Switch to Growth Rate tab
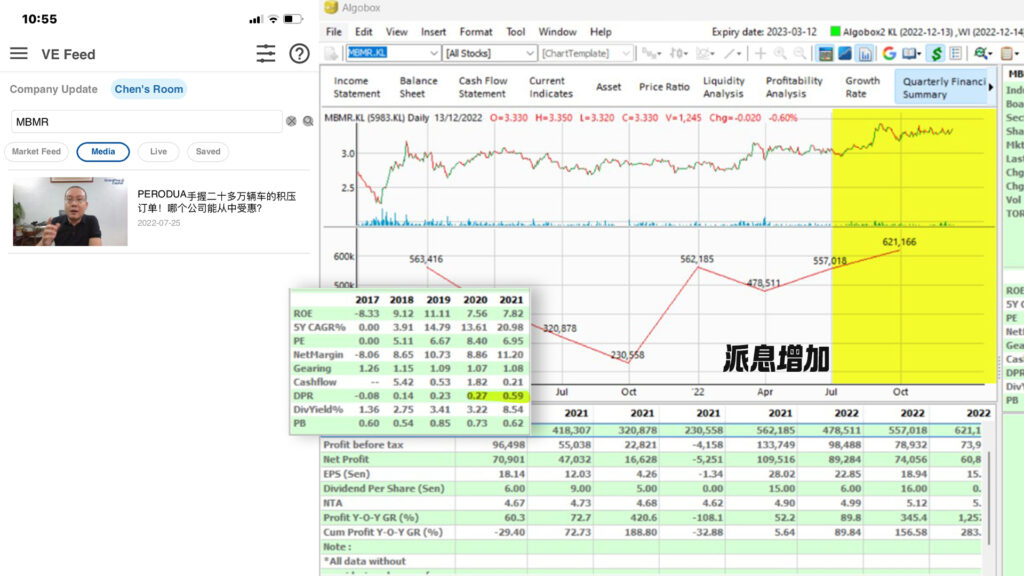1024x576 pixels. click(x=862, y=87)
